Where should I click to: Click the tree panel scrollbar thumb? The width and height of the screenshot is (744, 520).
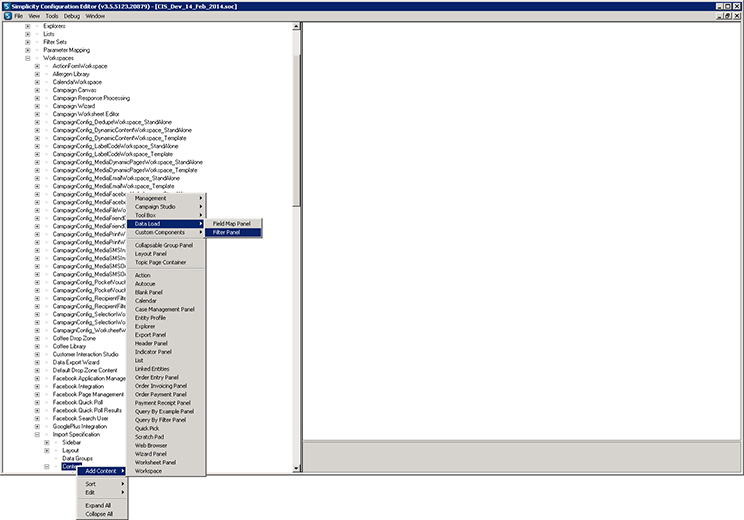[x=297, y=130]
